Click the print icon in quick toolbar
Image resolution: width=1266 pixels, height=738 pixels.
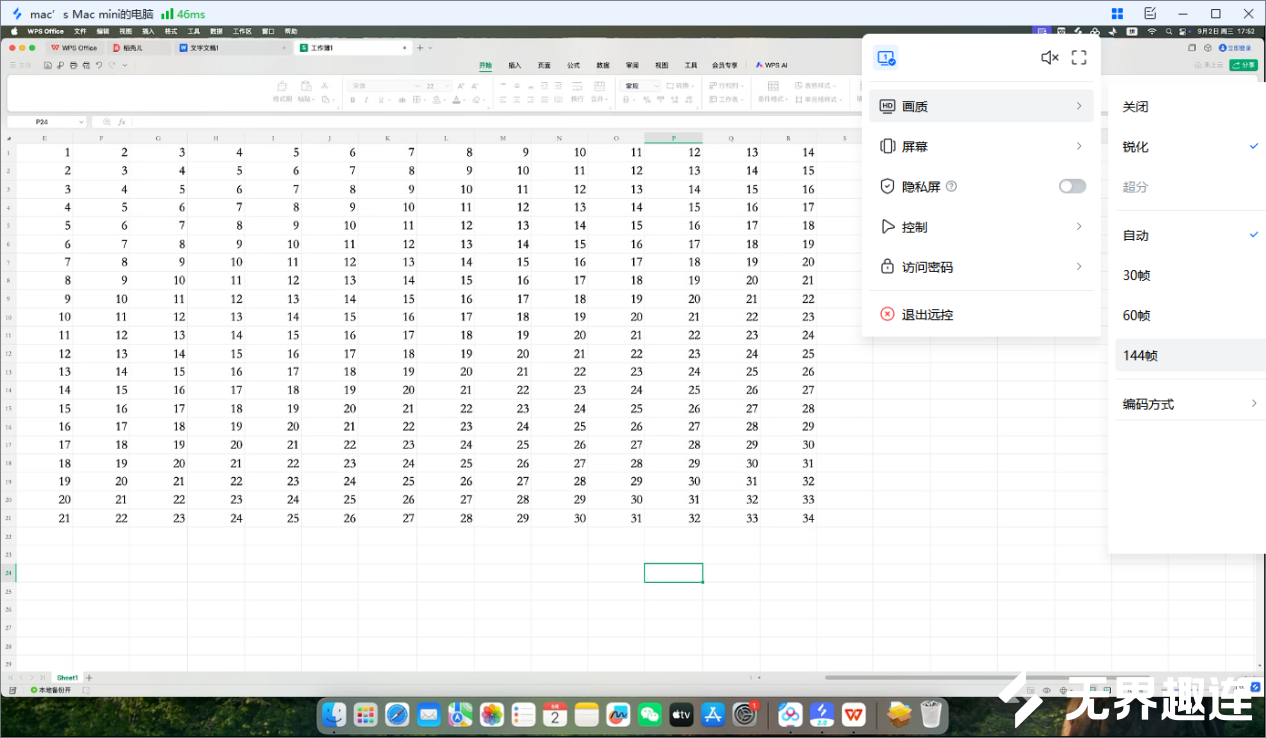pyautogui.click(x=74, y=65)
